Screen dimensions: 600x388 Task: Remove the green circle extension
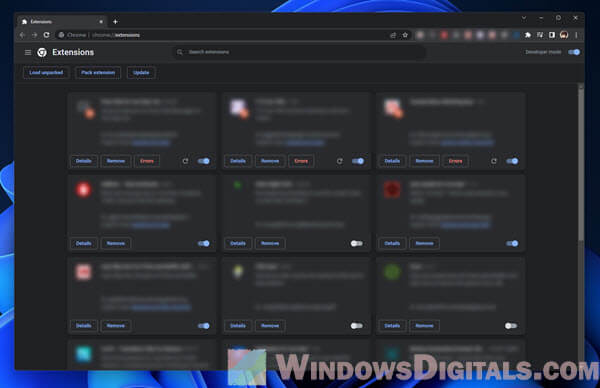pos(424,326)
